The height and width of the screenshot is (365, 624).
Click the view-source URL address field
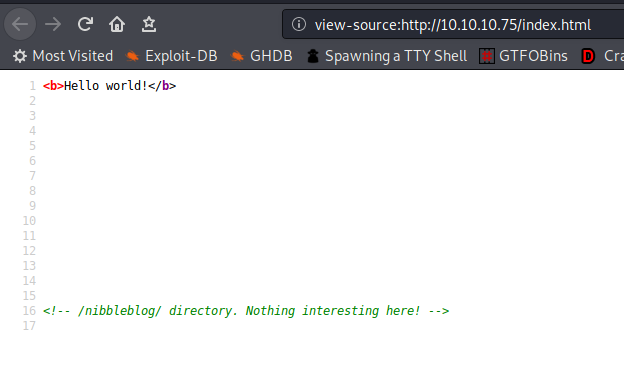coord(452,25)
